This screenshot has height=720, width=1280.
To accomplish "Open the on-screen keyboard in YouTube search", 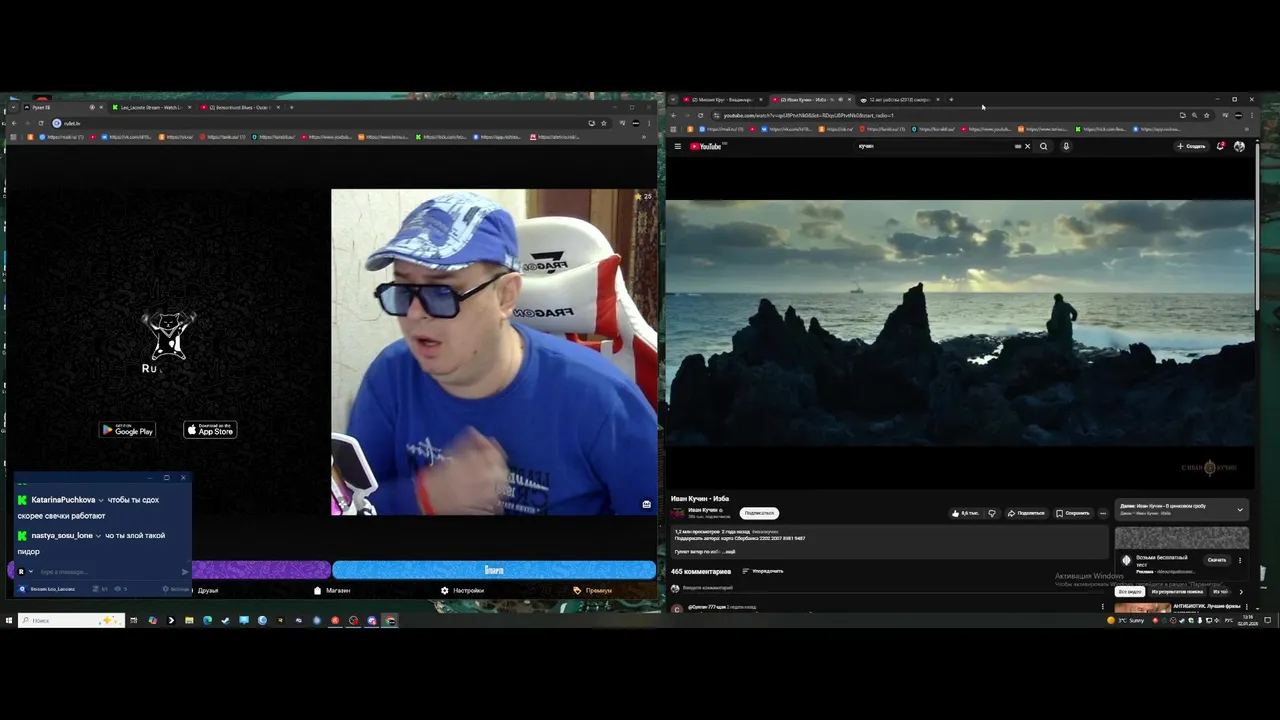I will click(1018, 146).
